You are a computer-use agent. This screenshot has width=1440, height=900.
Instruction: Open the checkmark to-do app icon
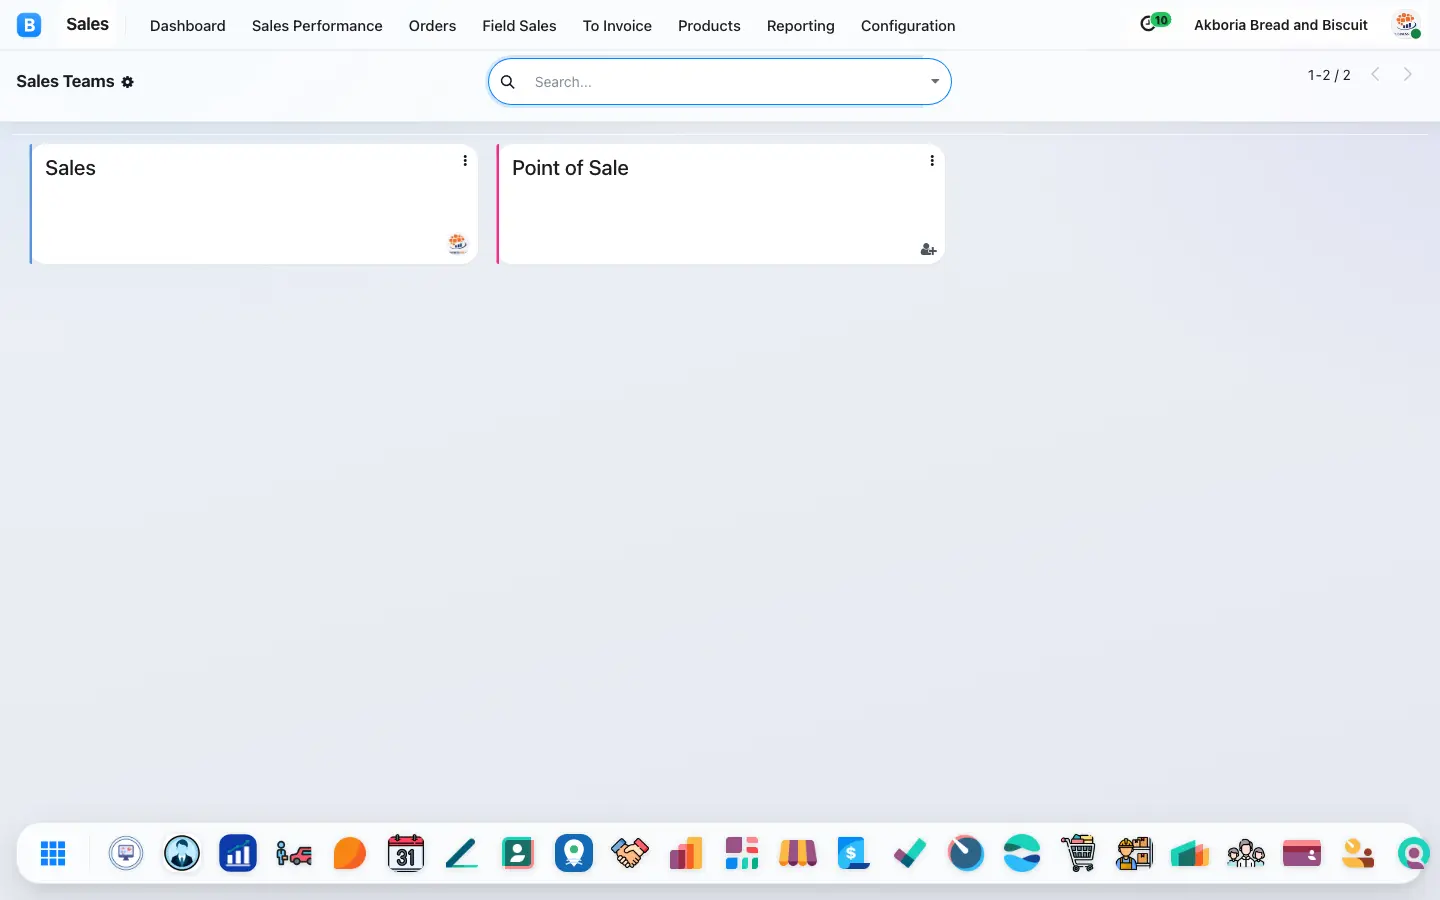coord(910,853)
